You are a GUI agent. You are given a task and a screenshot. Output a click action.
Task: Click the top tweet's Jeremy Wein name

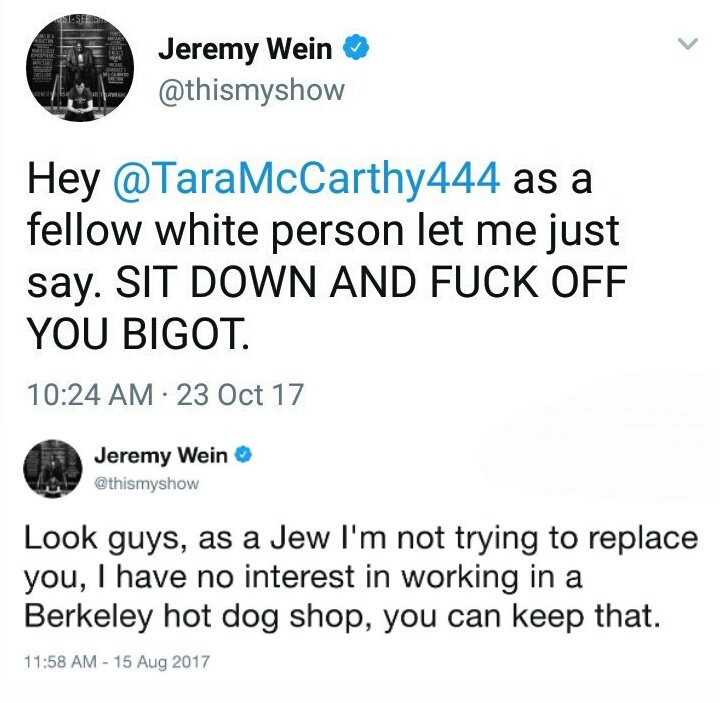245,49
